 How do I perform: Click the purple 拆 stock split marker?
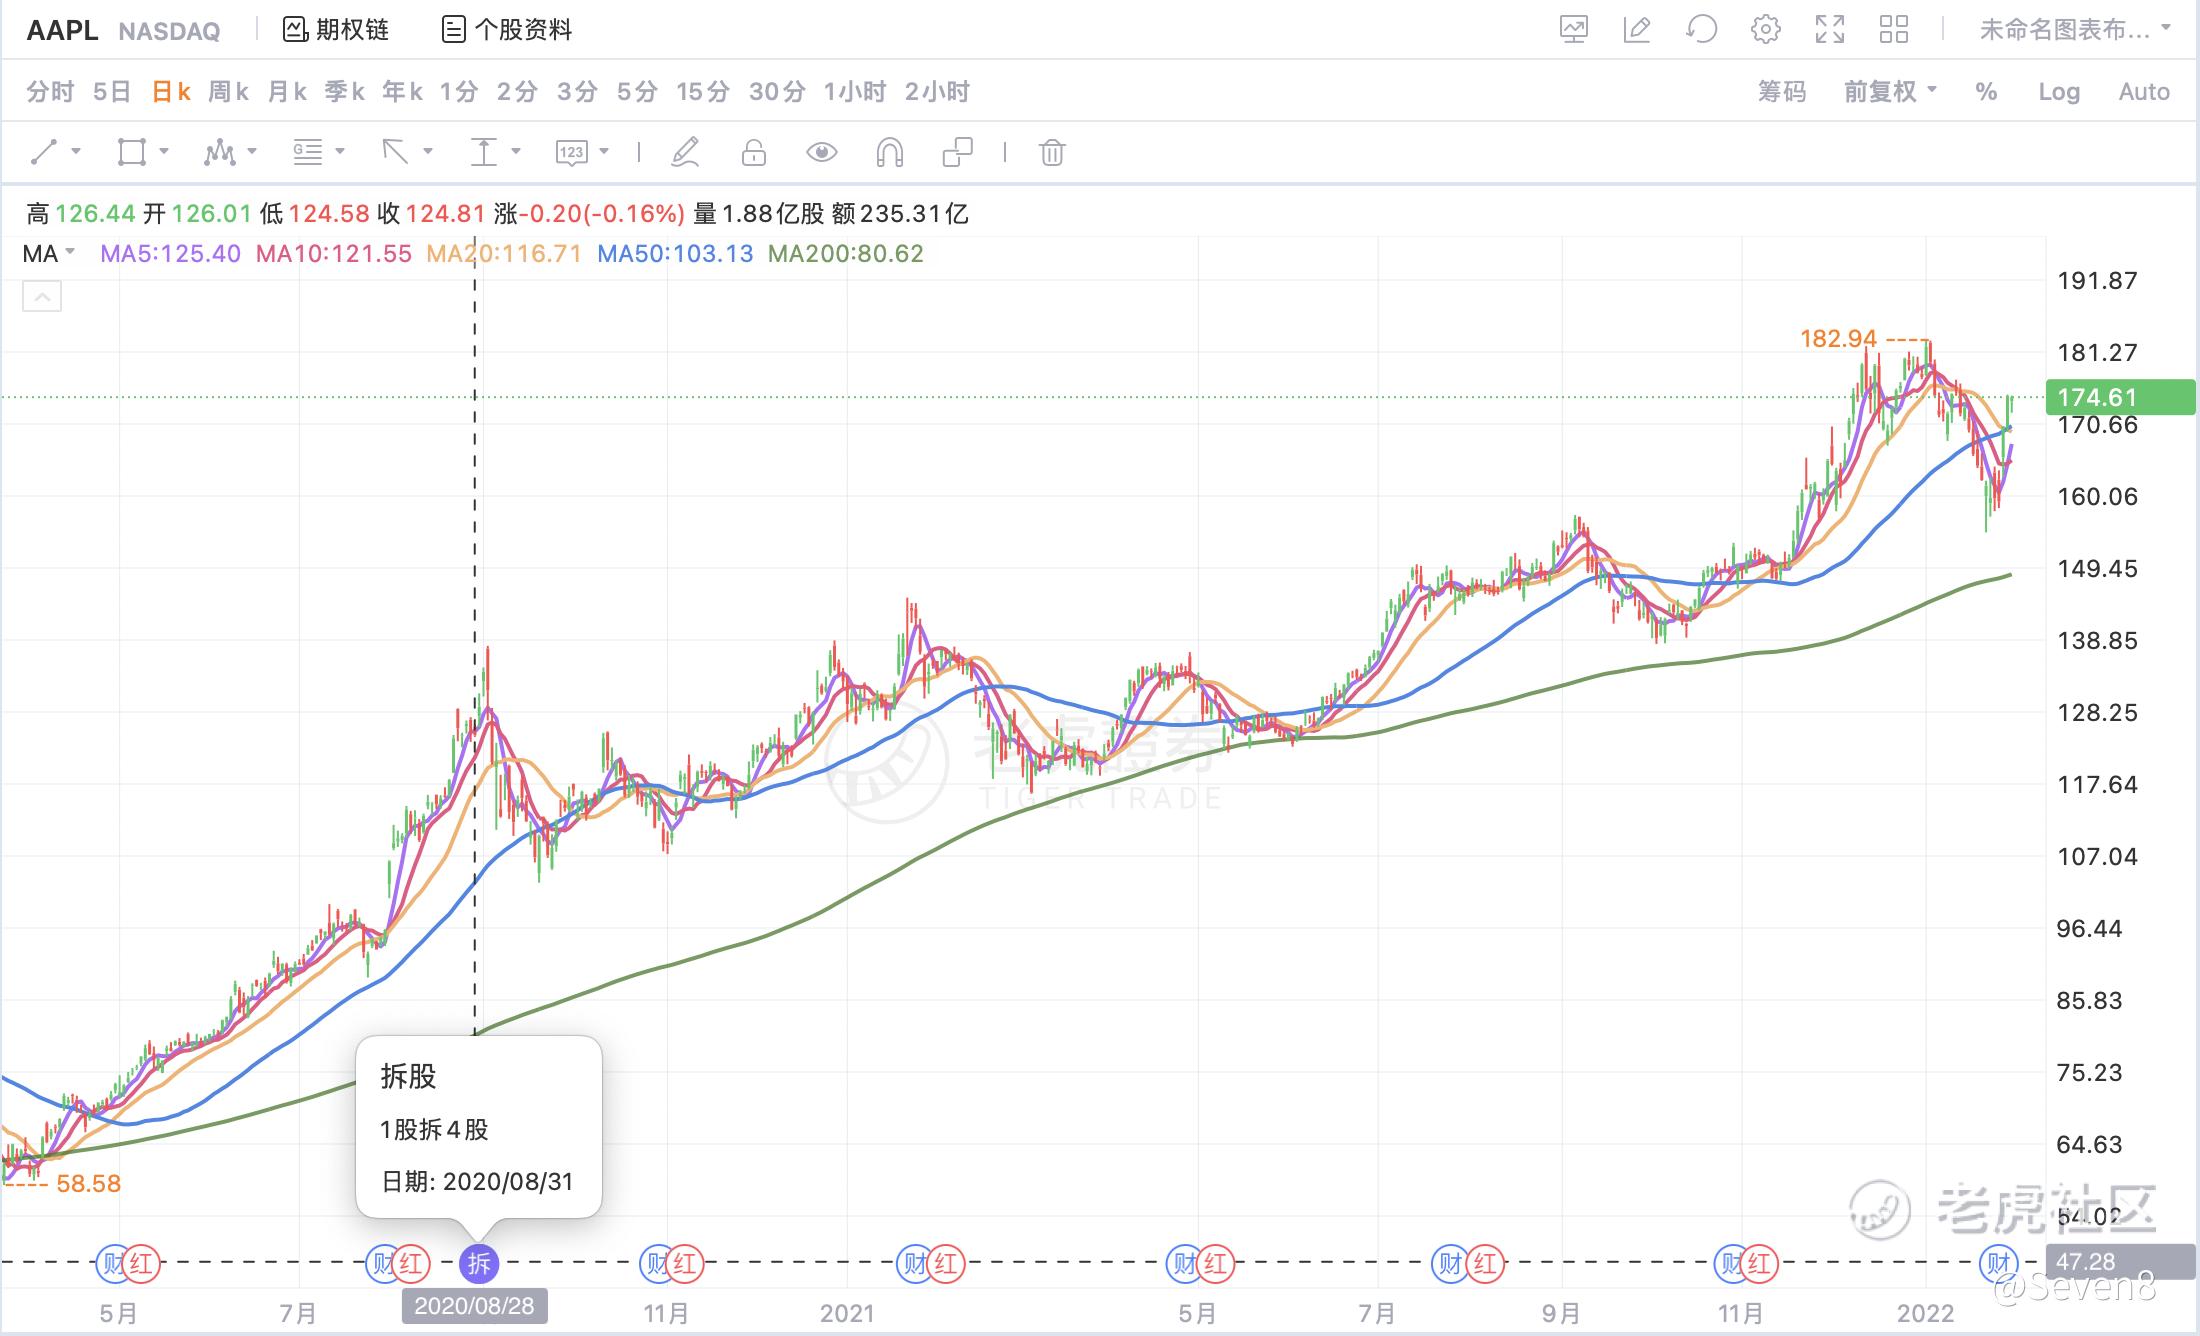pos(479,1264)
